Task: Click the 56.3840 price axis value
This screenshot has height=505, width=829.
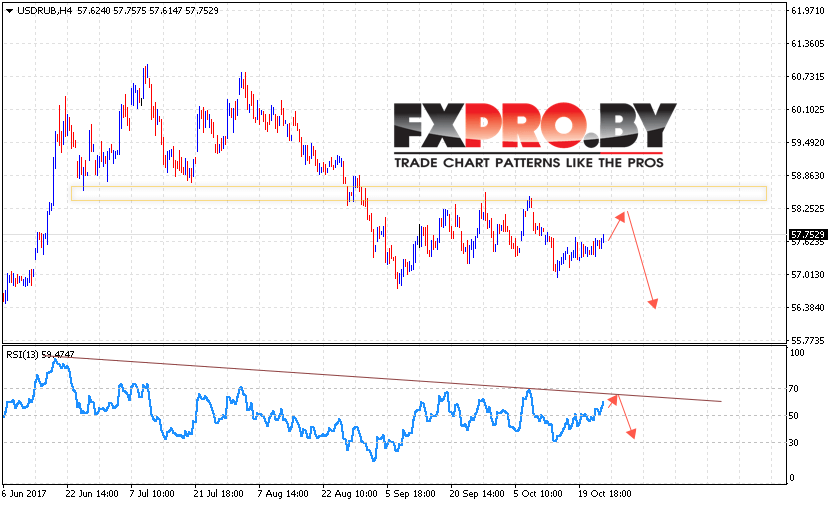Action: tap(807, 308)
